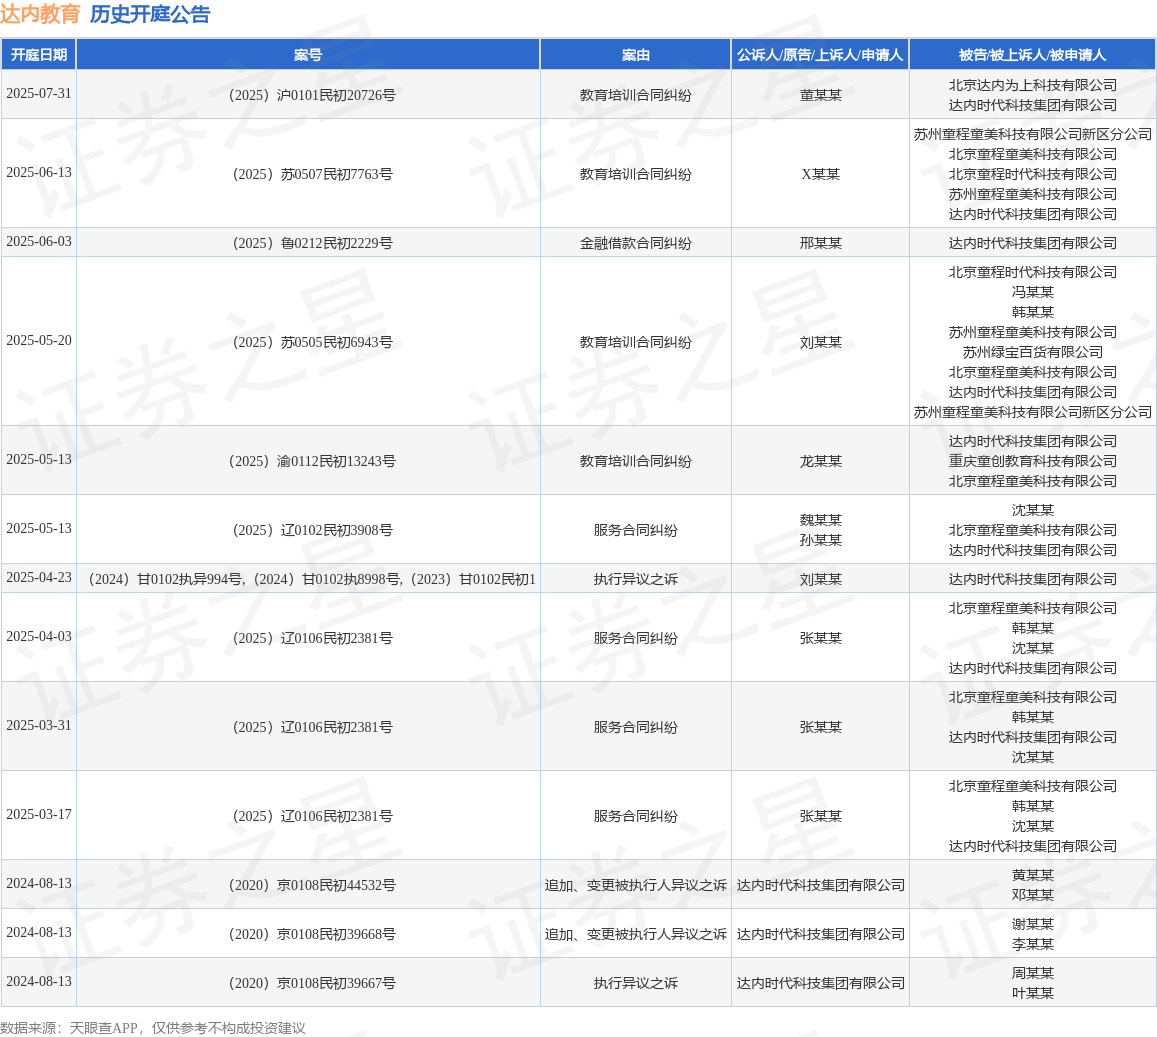
Task: Click defendant 重庆童创教育科技有限公司
Action: click(1032, 461)
